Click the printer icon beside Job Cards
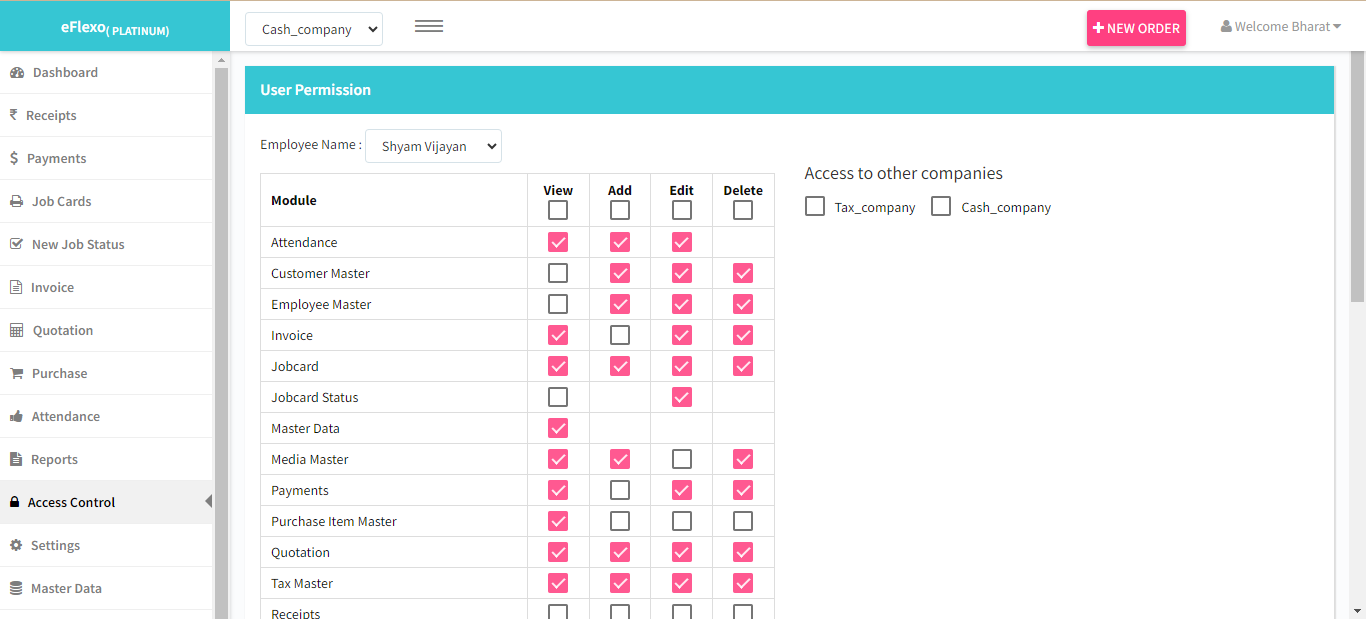Screen dimensions: 1366x619 tap(16, 201)
